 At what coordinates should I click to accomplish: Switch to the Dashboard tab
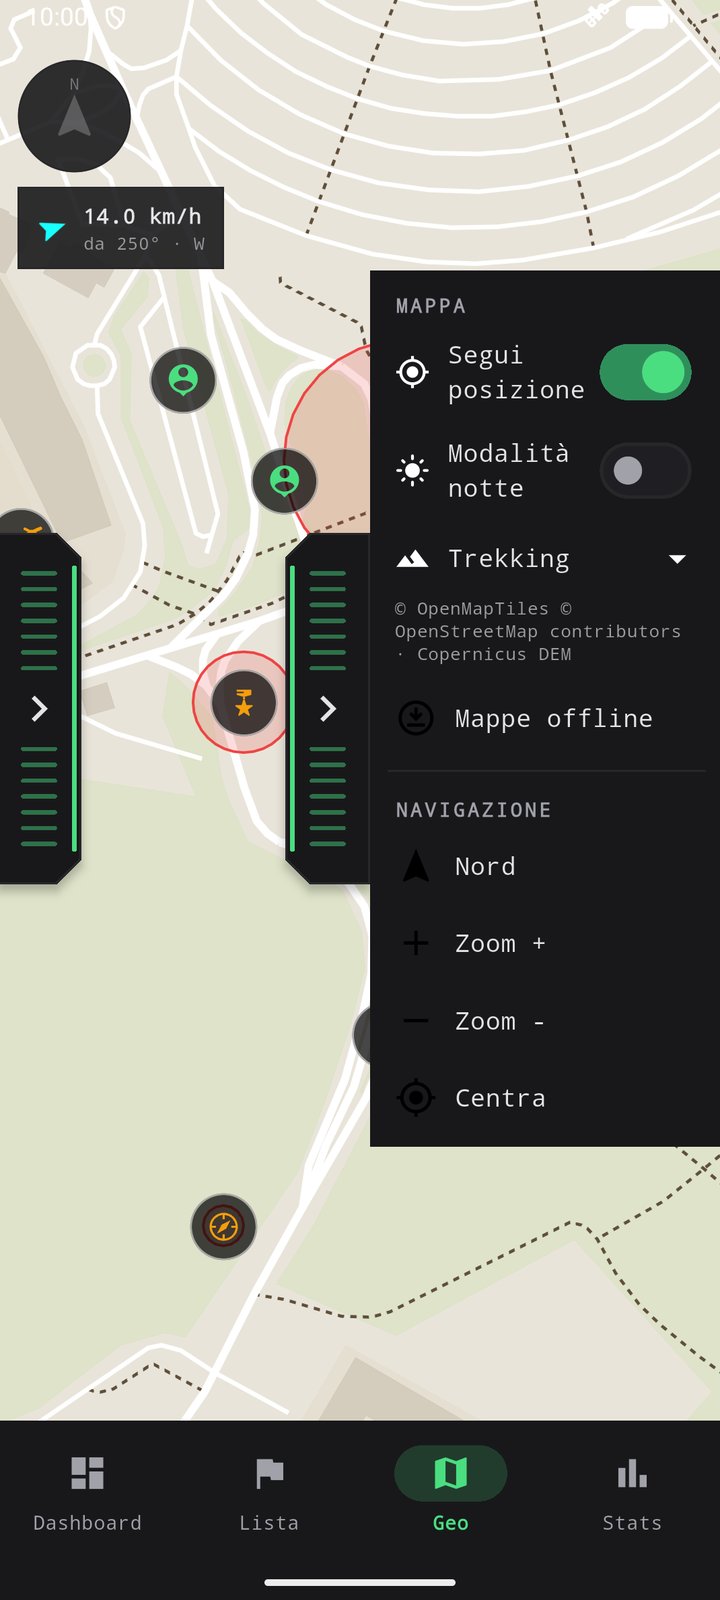tap(88, 1495)
